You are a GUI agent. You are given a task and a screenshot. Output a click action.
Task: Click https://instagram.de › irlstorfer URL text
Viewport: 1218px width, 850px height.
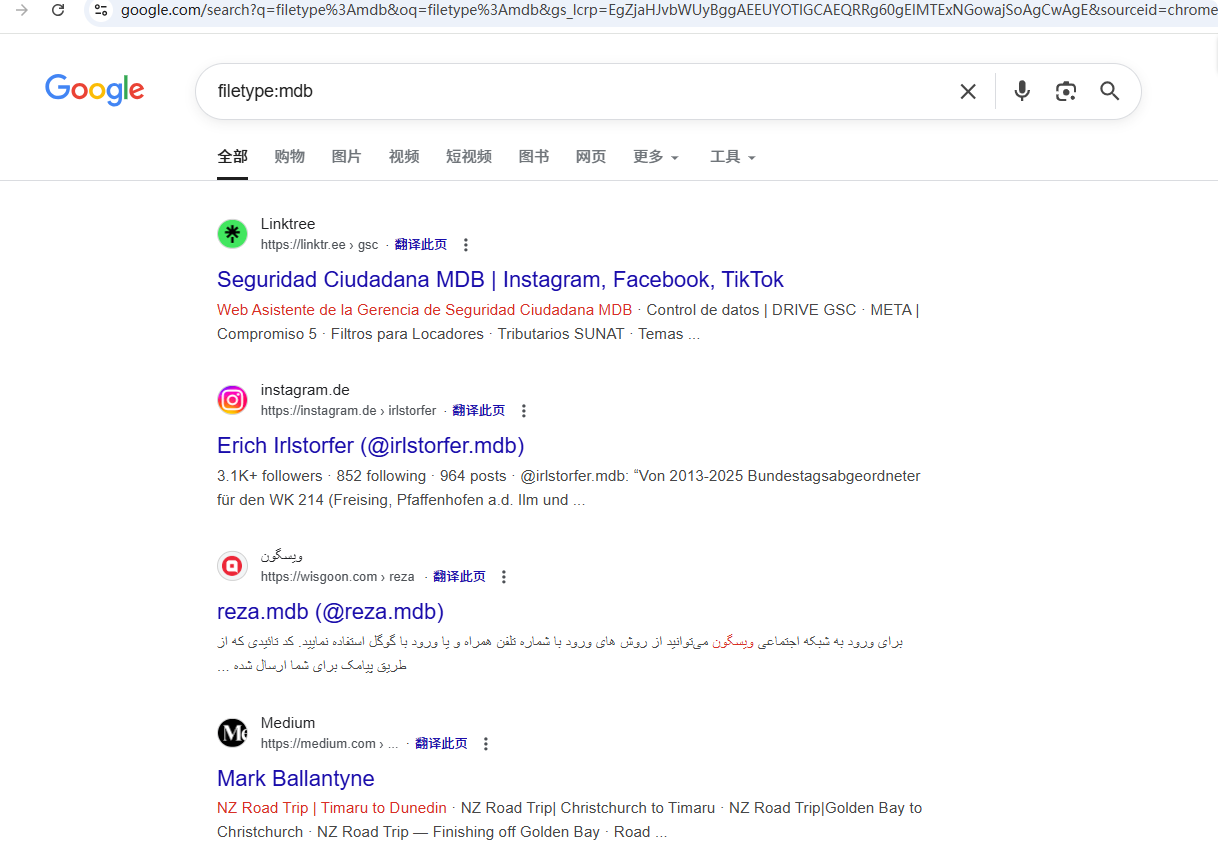[x=349, y=411]
